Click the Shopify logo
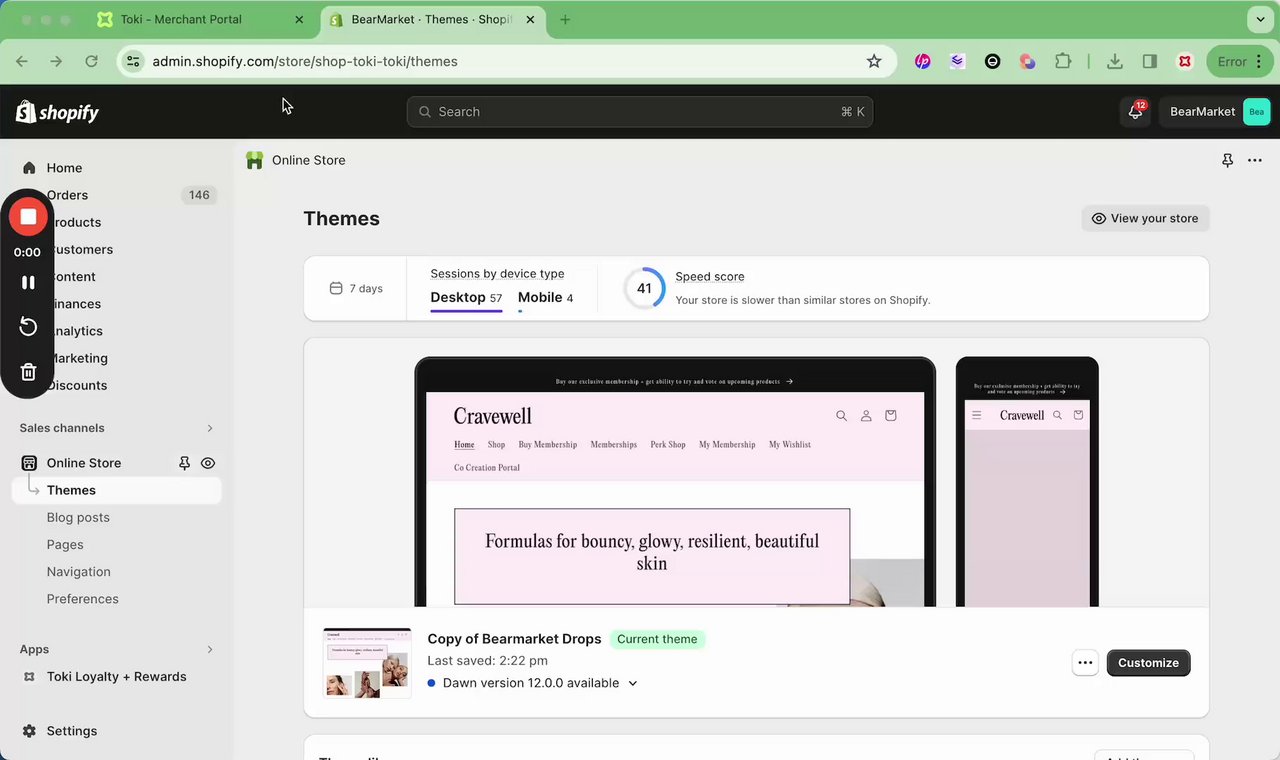Image resolution: width=1280 pixels, height=760 pixels. pos(57,112)
